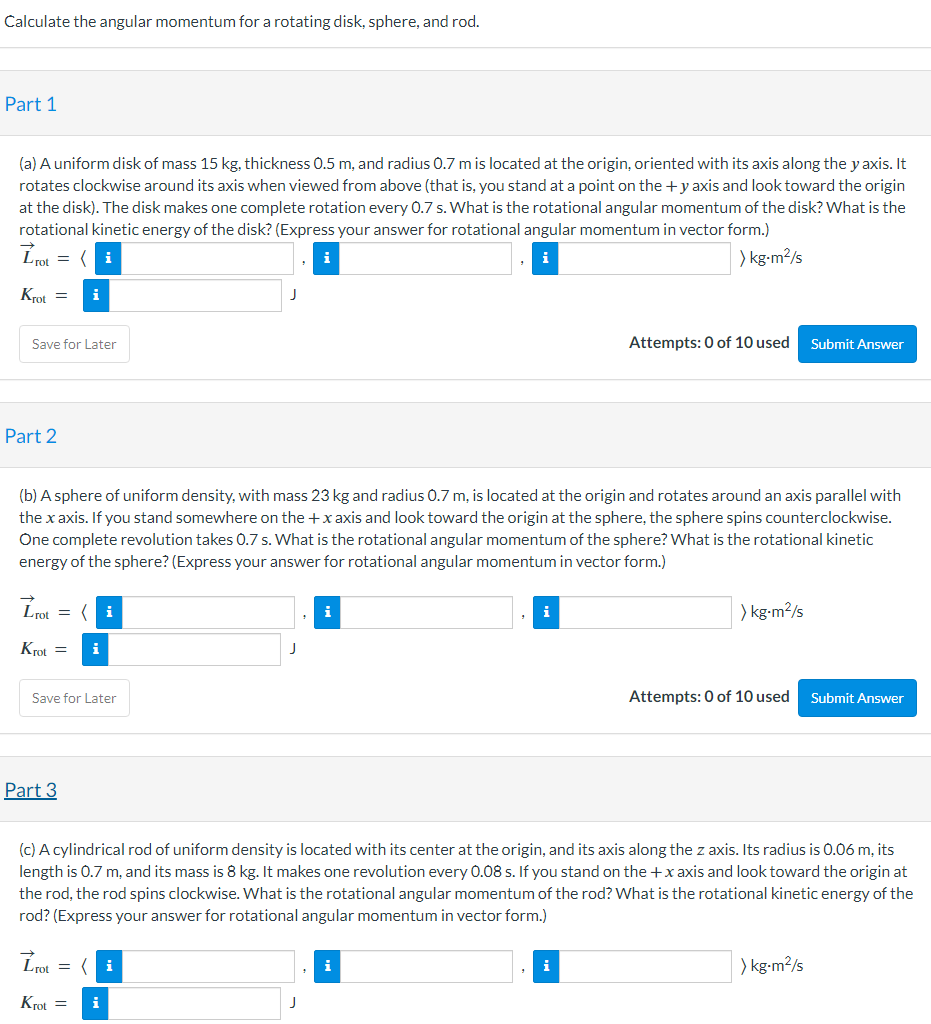Viewport: 931px width, 1024px height.
Task: Click the info icon for Part 1 third Lrot component
Action: (x=545, y=257)
